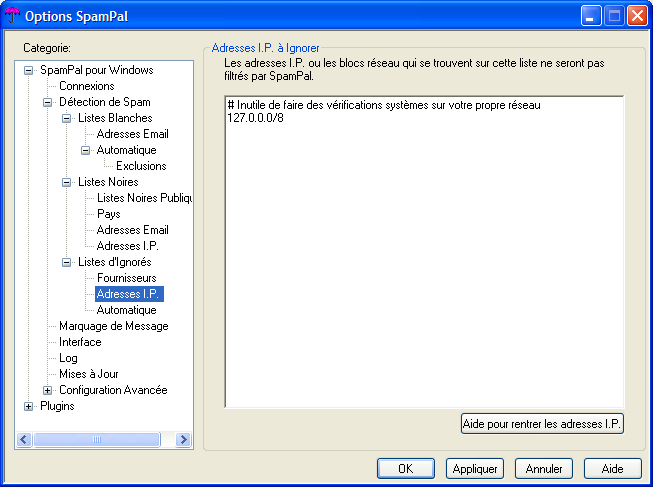Expand the Configuration Avancée node
This screenshot has width=653, height=487.
[x=47, y=390]
